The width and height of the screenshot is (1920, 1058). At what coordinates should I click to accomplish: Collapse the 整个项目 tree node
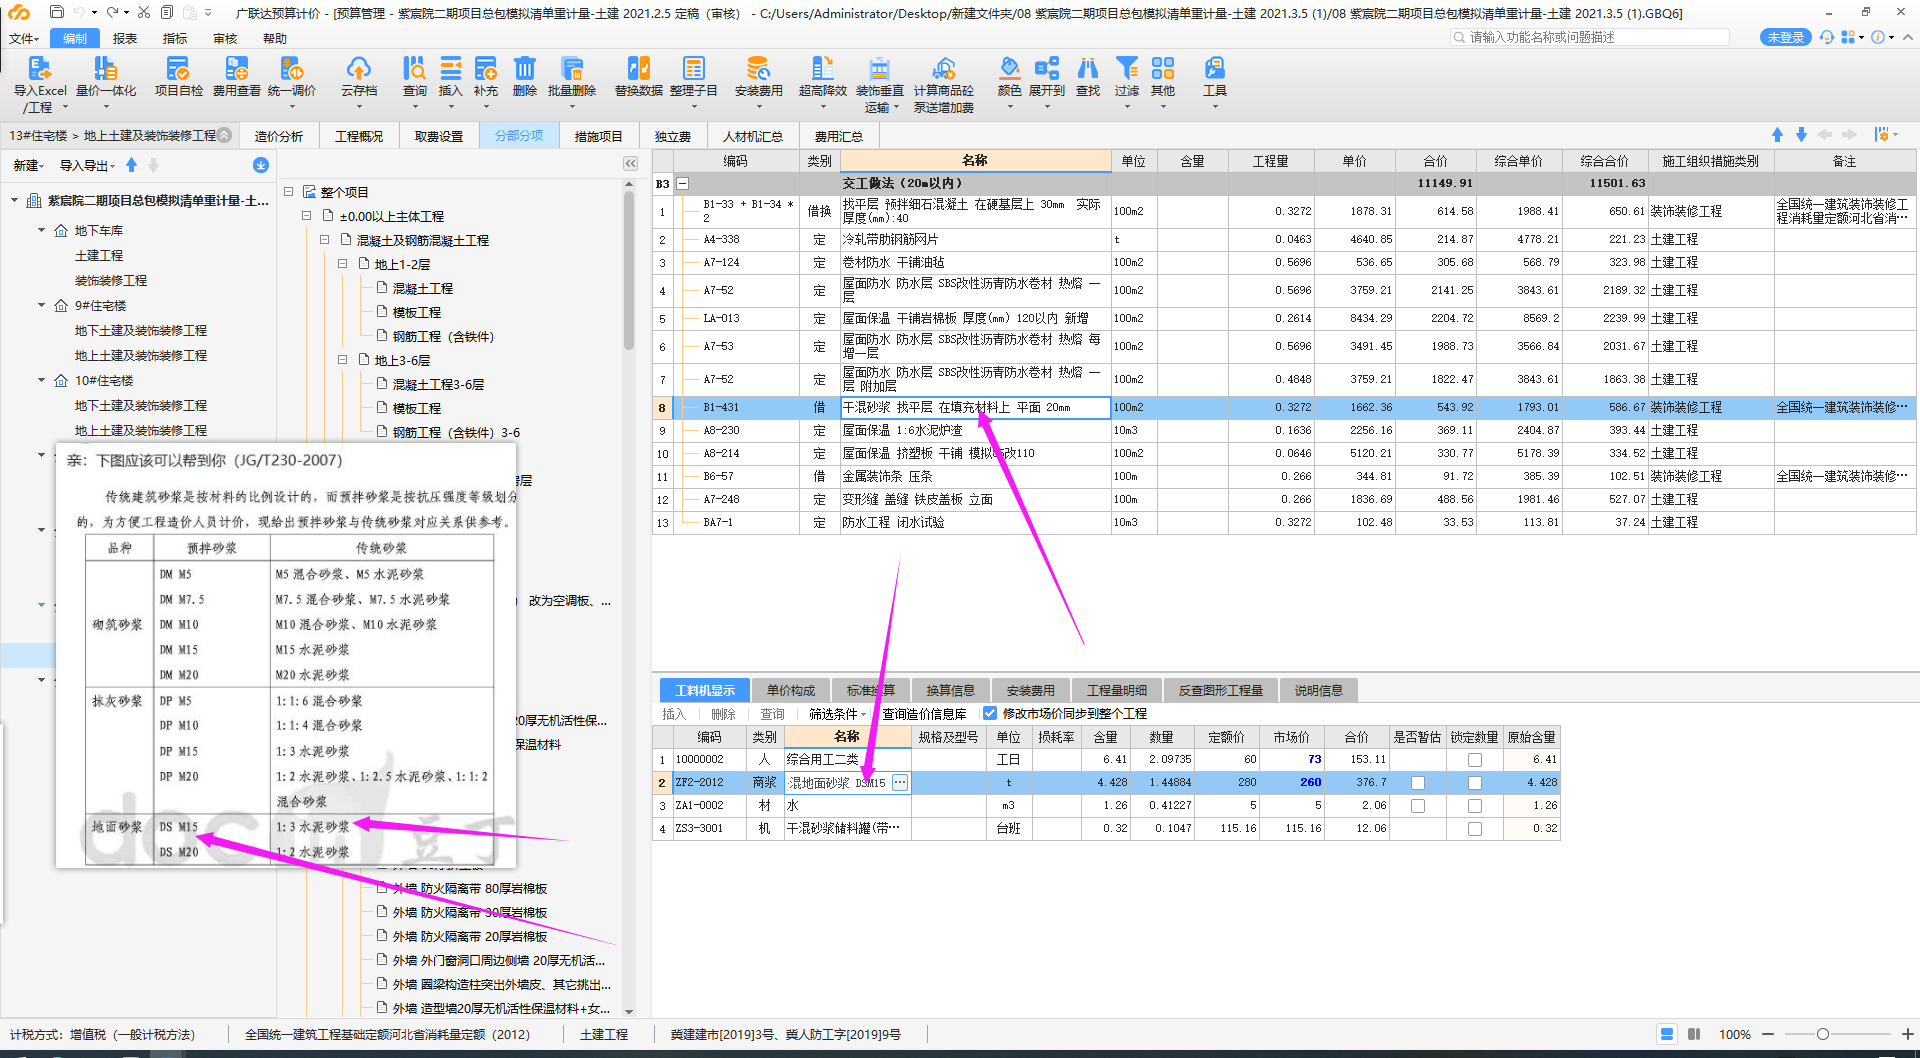288,191
